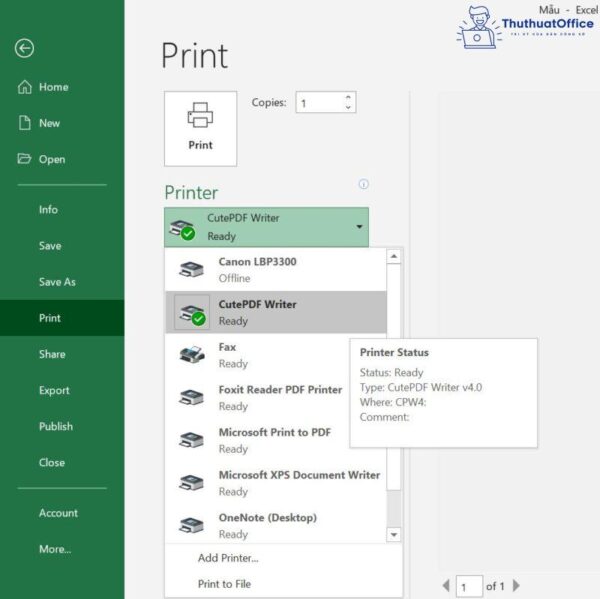
Task: Open the Info page in sidebar
Action: click(x=48, y=210)
